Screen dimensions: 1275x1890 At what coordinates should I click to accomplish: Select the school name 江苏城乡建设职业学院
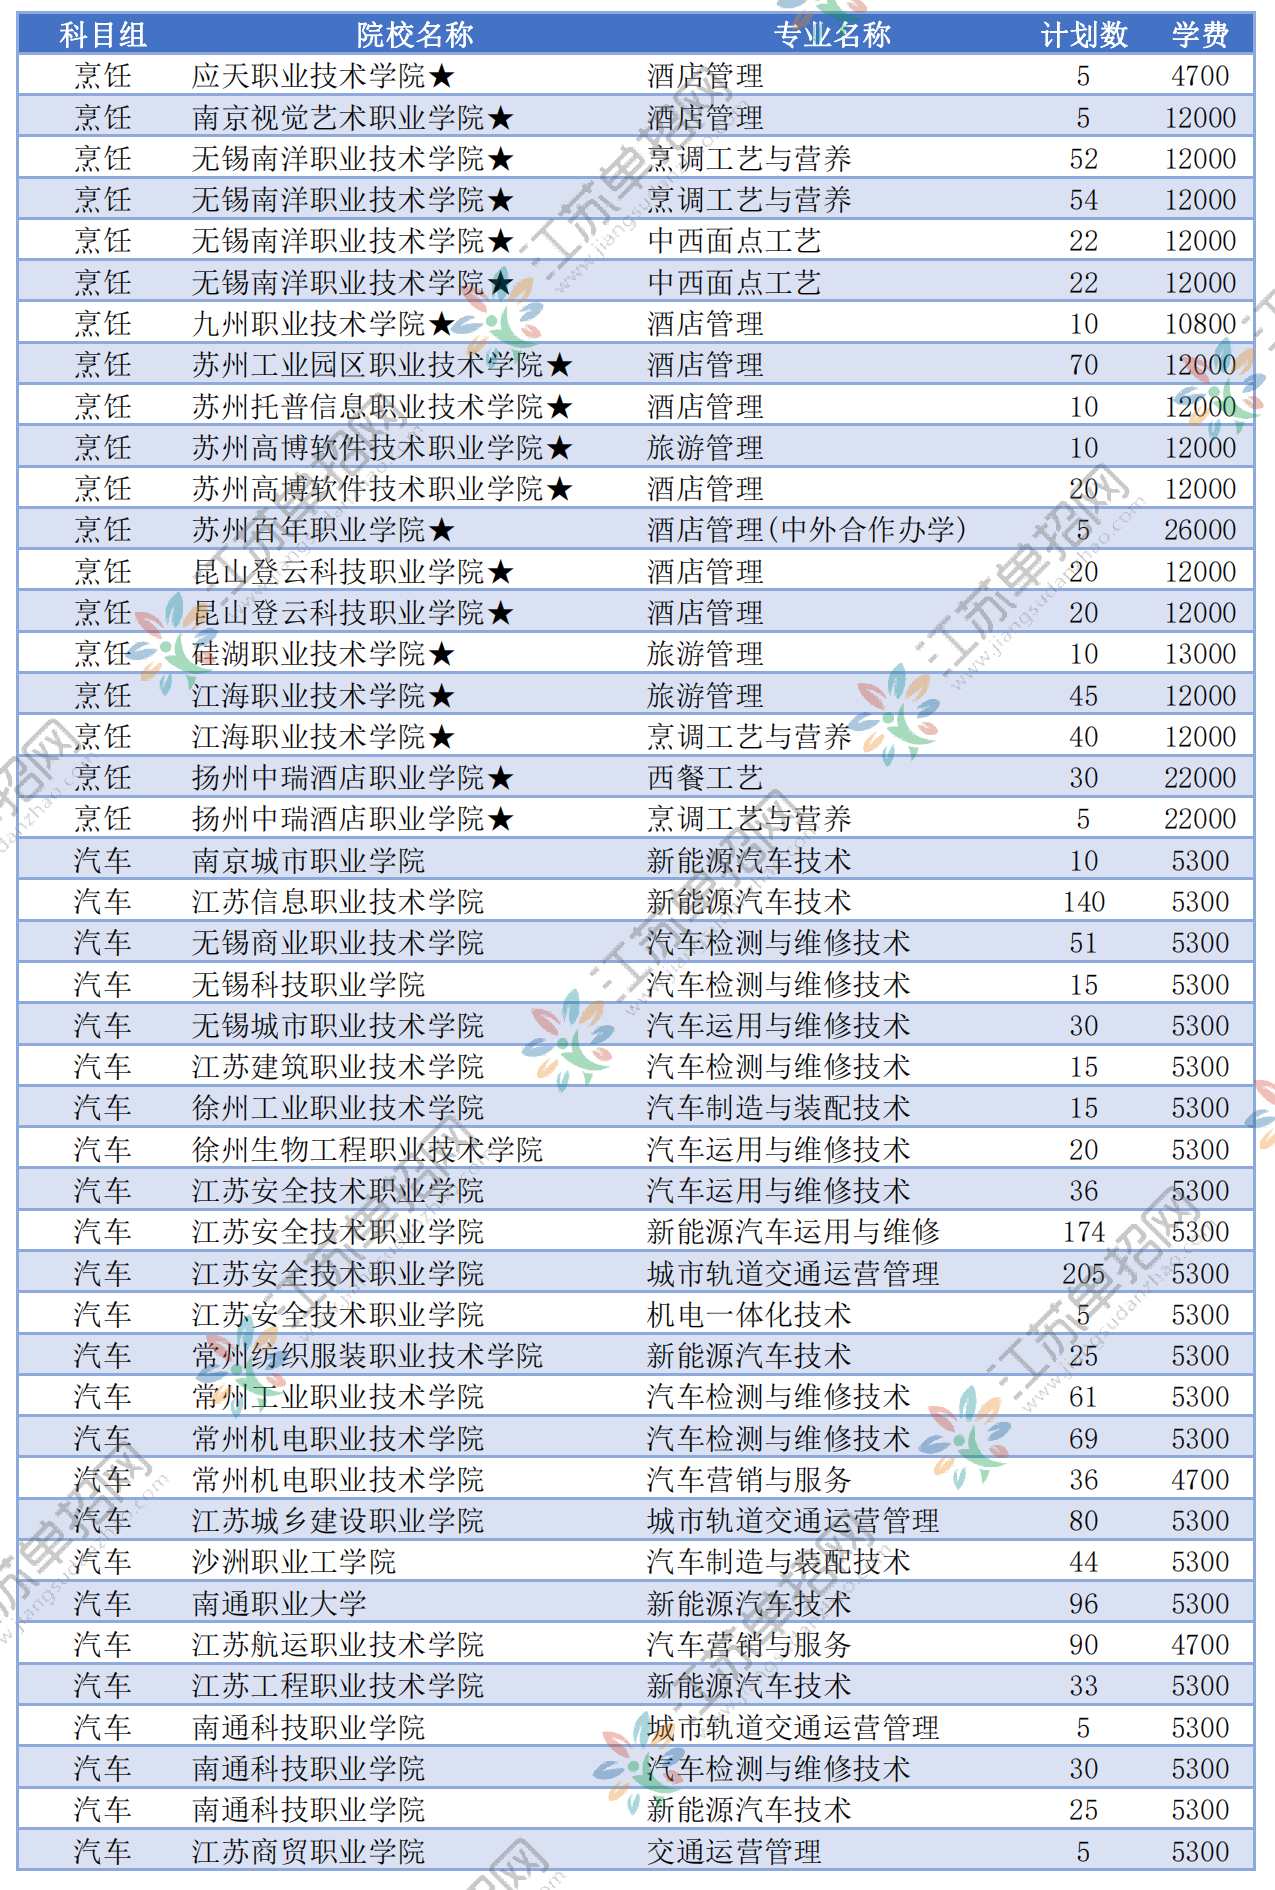[x=338, y=1521]
